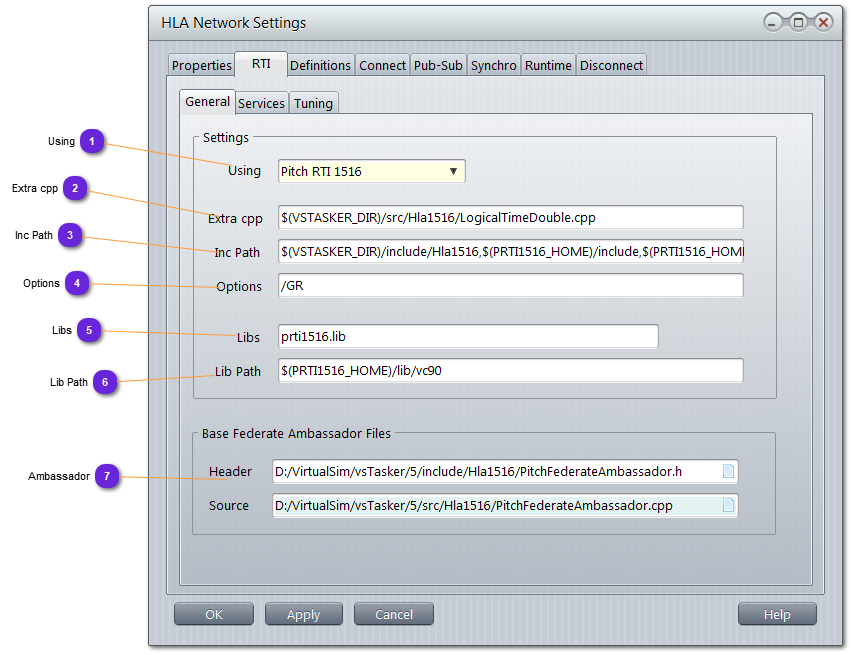The image size is (852, 655).
Task: Go to the Connect tab
Action: 382,65
